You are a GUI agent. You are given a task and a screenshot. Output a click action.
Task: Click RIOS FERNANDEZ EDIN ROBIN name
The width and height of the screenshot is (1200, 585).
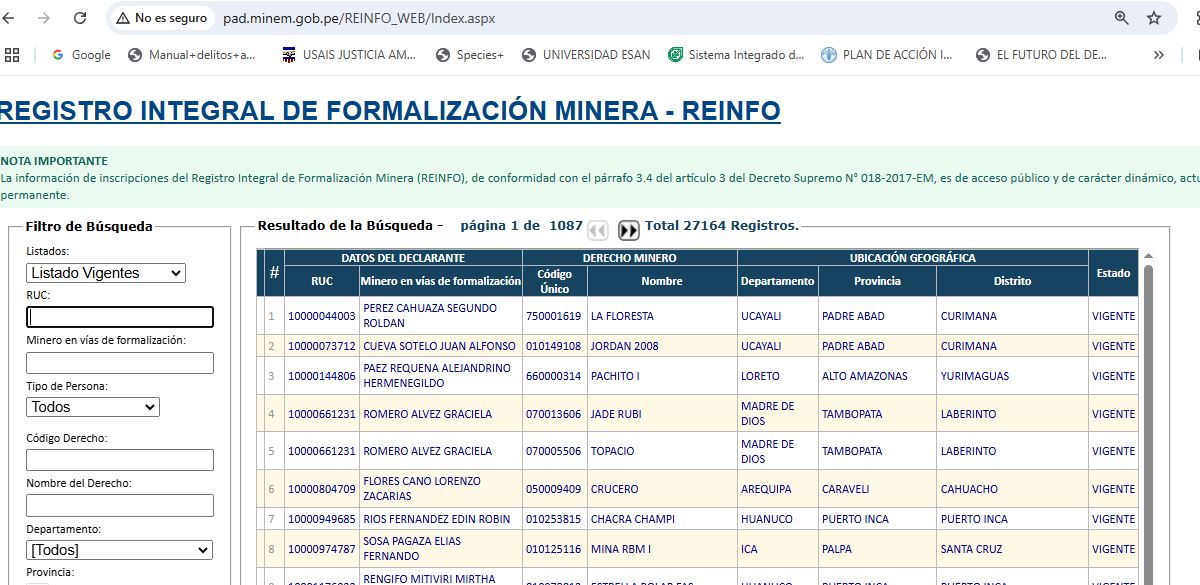tap(436, 519)
